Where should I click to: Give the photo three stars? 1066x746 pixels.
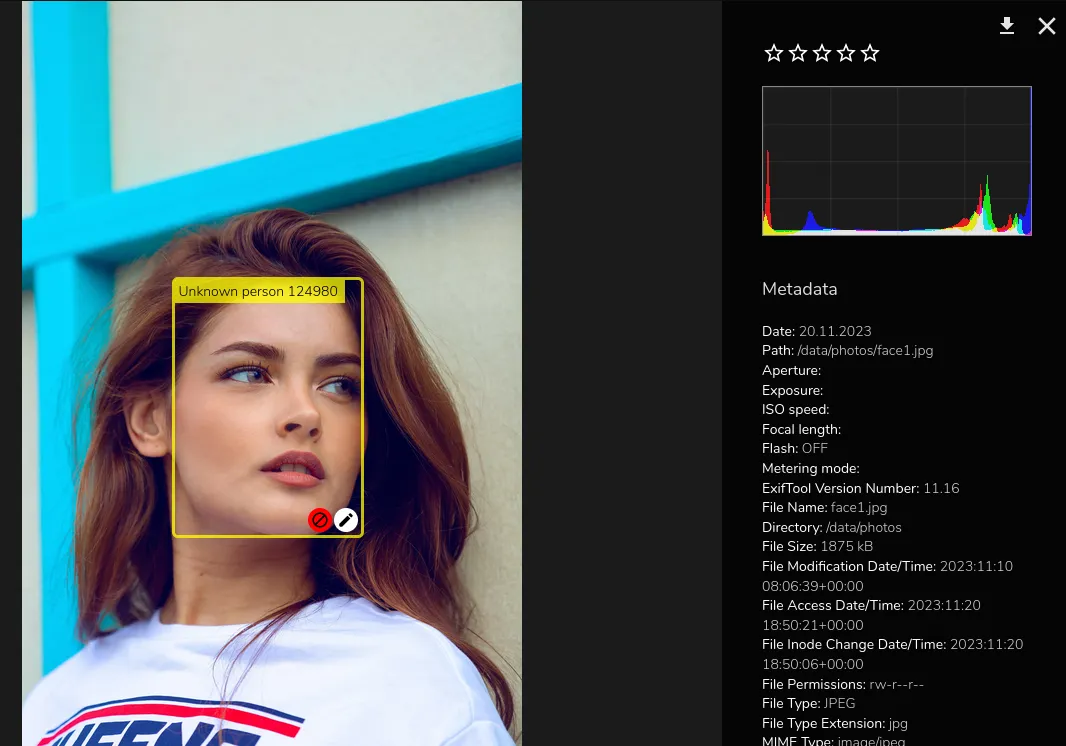click(822, 53)
